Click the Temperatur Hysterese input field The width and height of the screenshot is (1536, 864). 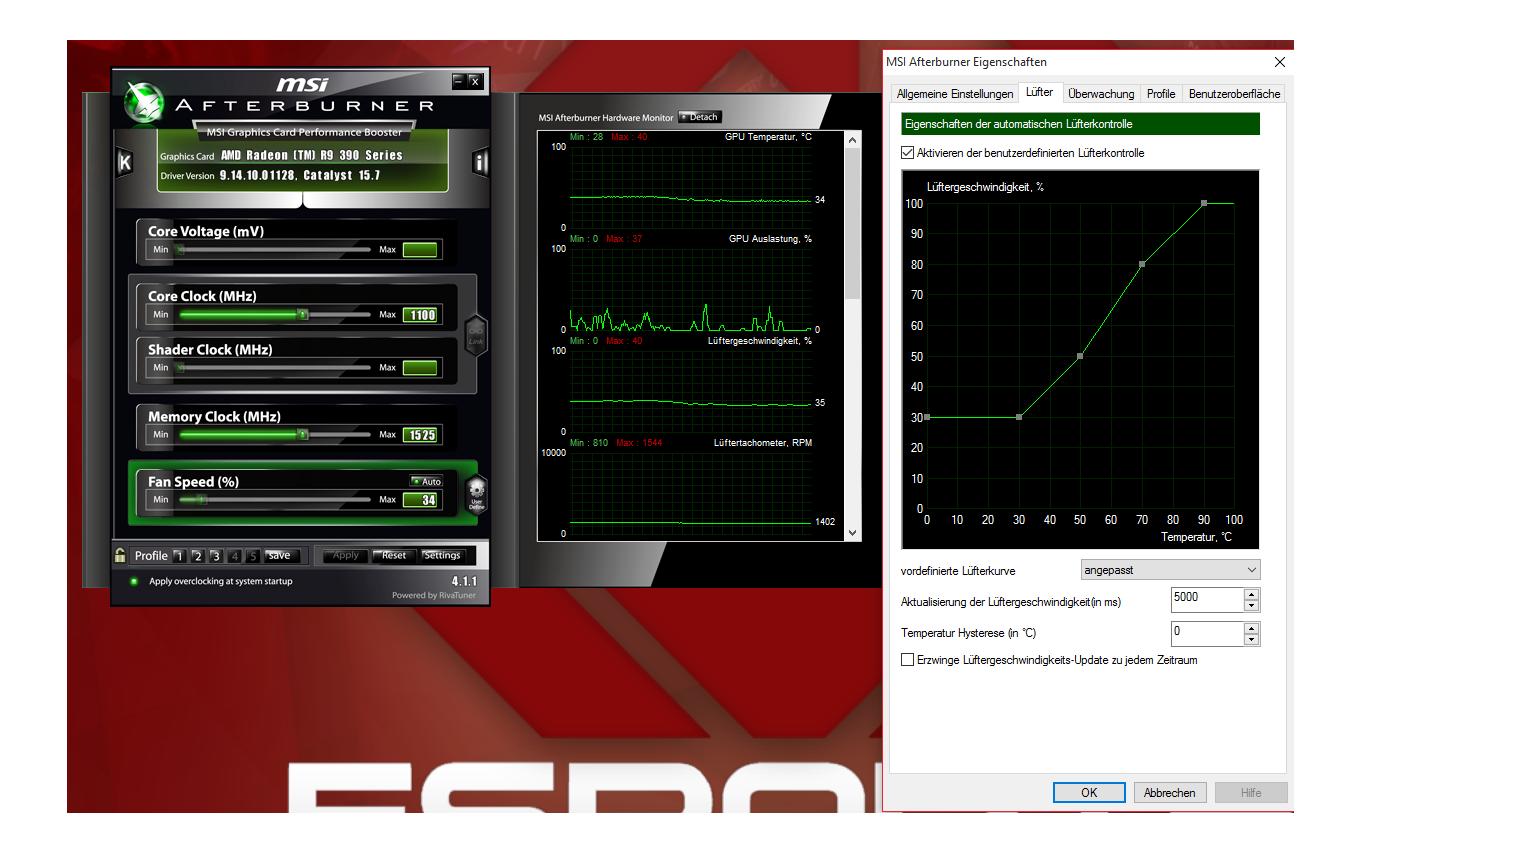coord(1207,633)
